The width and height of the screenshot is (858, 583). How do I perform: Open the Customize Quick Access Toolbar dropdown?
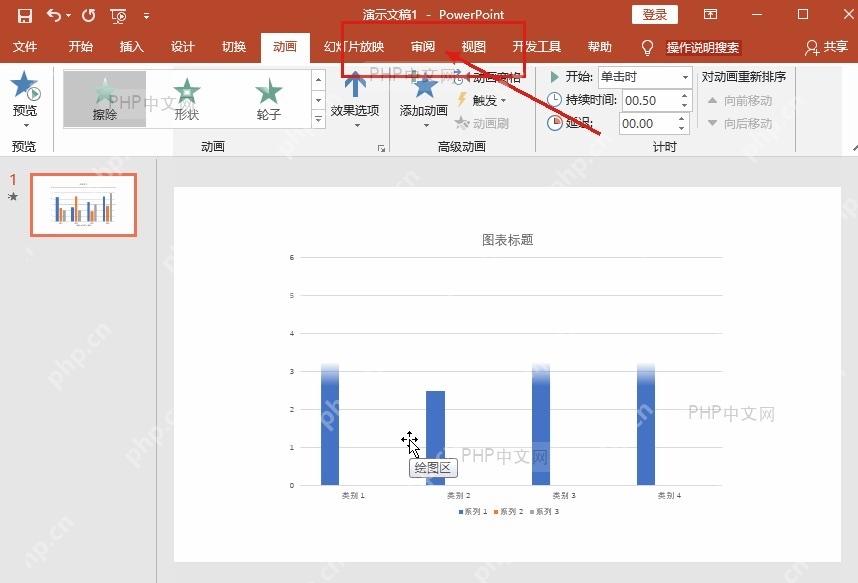point(146,16)
